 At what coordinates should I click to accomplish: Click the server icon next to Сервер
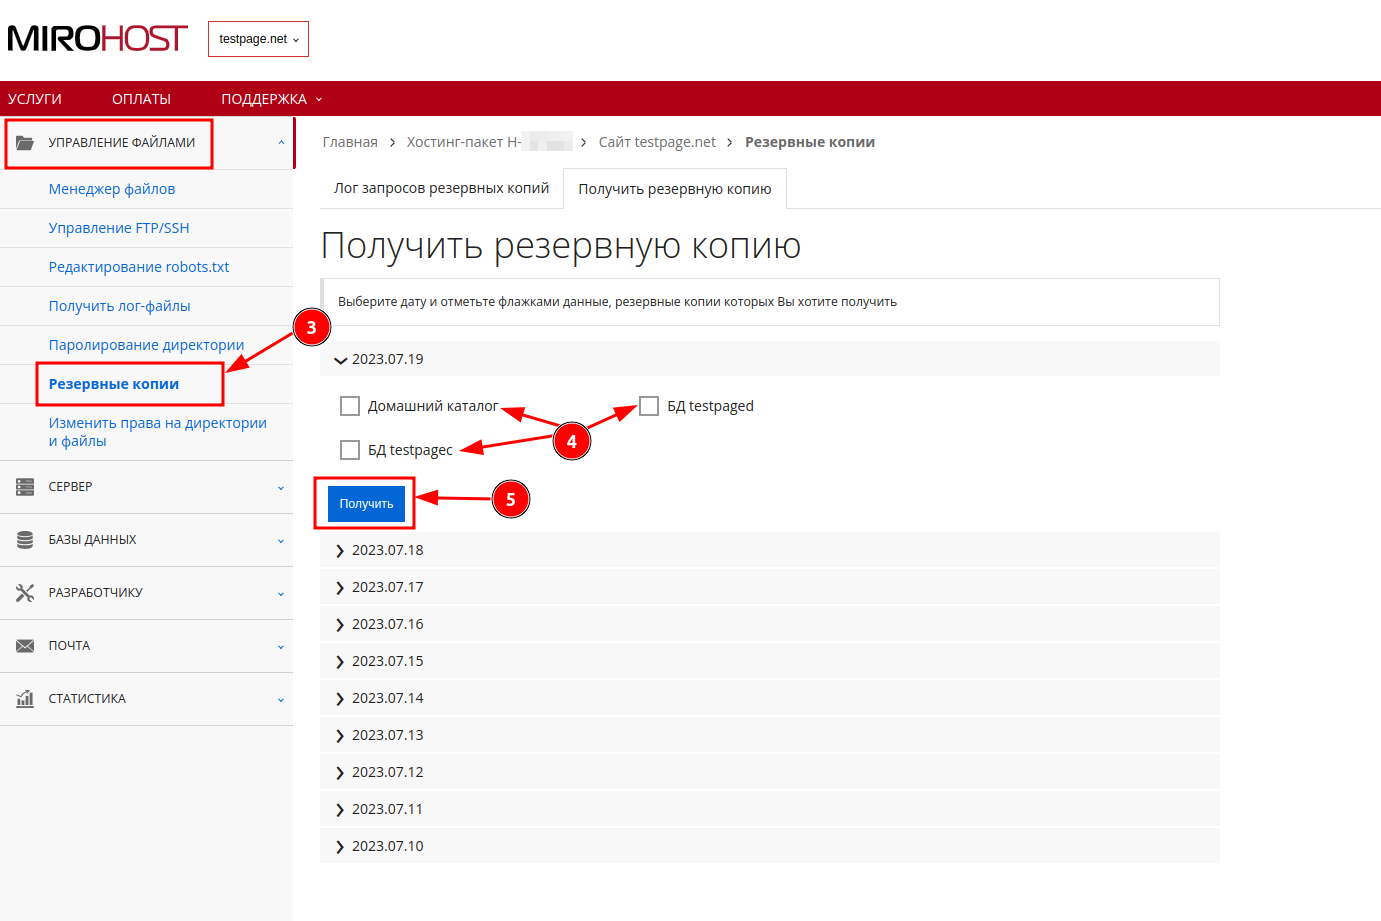25,487
